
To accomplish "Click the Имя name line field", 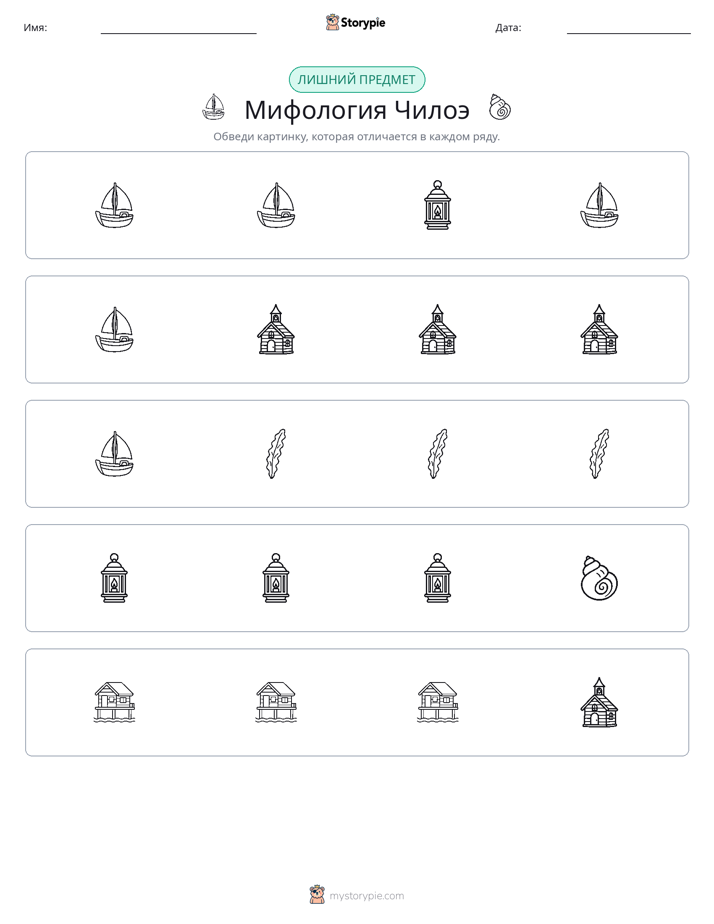I will point(178,28).
